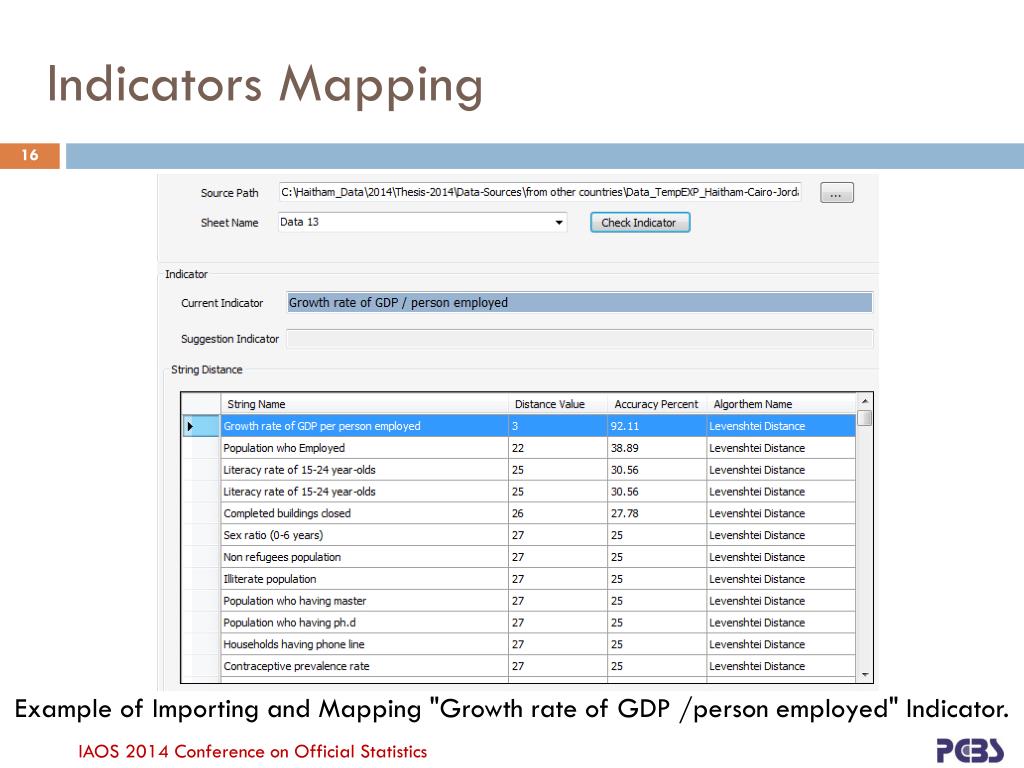This screenshot has height=768, width=1024.
Task: Sort by the String Name column header
Action: pyautogui.click(x=364, y=404)
